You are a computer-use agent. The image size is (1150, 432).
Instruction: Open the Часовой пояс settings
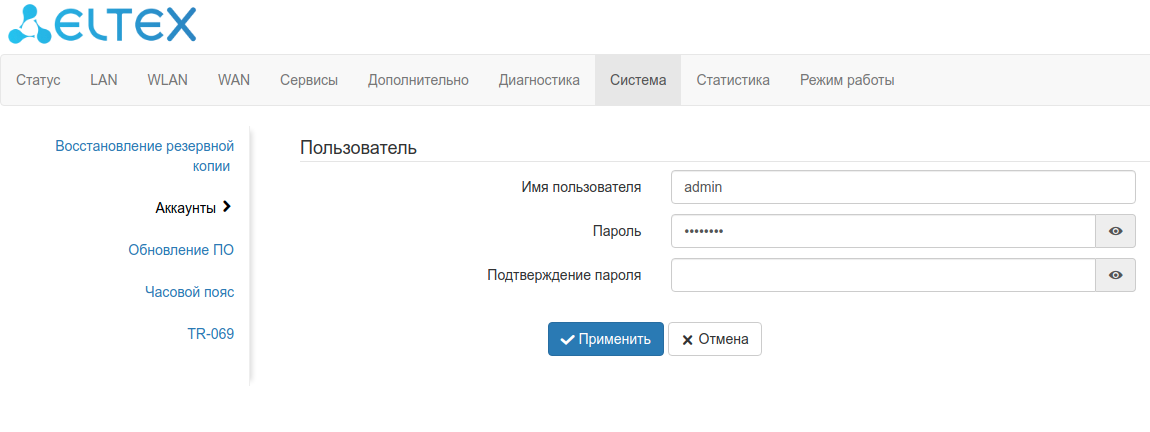click(189, 291)
